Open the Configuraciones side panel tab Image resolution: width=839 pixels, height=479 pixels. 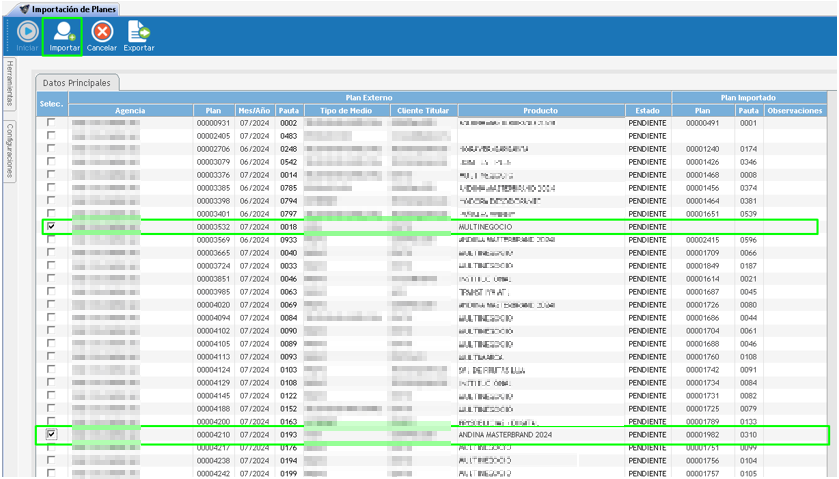pyautogui.click(x=9, y=150)
